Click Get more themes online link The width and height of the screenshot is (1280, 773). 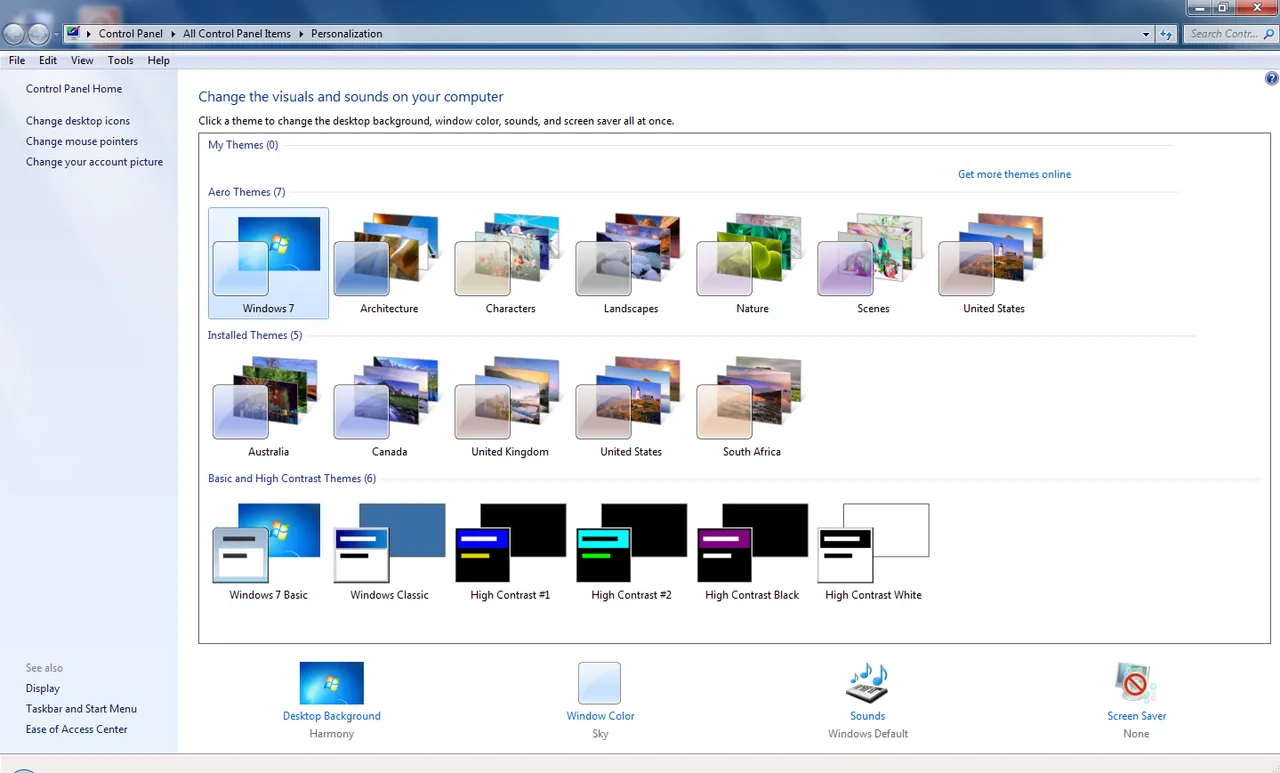click(1014, 174)
